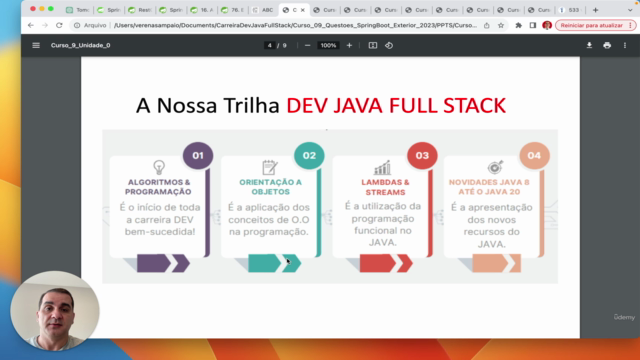Switch to the Tom tab
Image resolution: width=640 pixels, height=360 pixels.
pos(78,10)
